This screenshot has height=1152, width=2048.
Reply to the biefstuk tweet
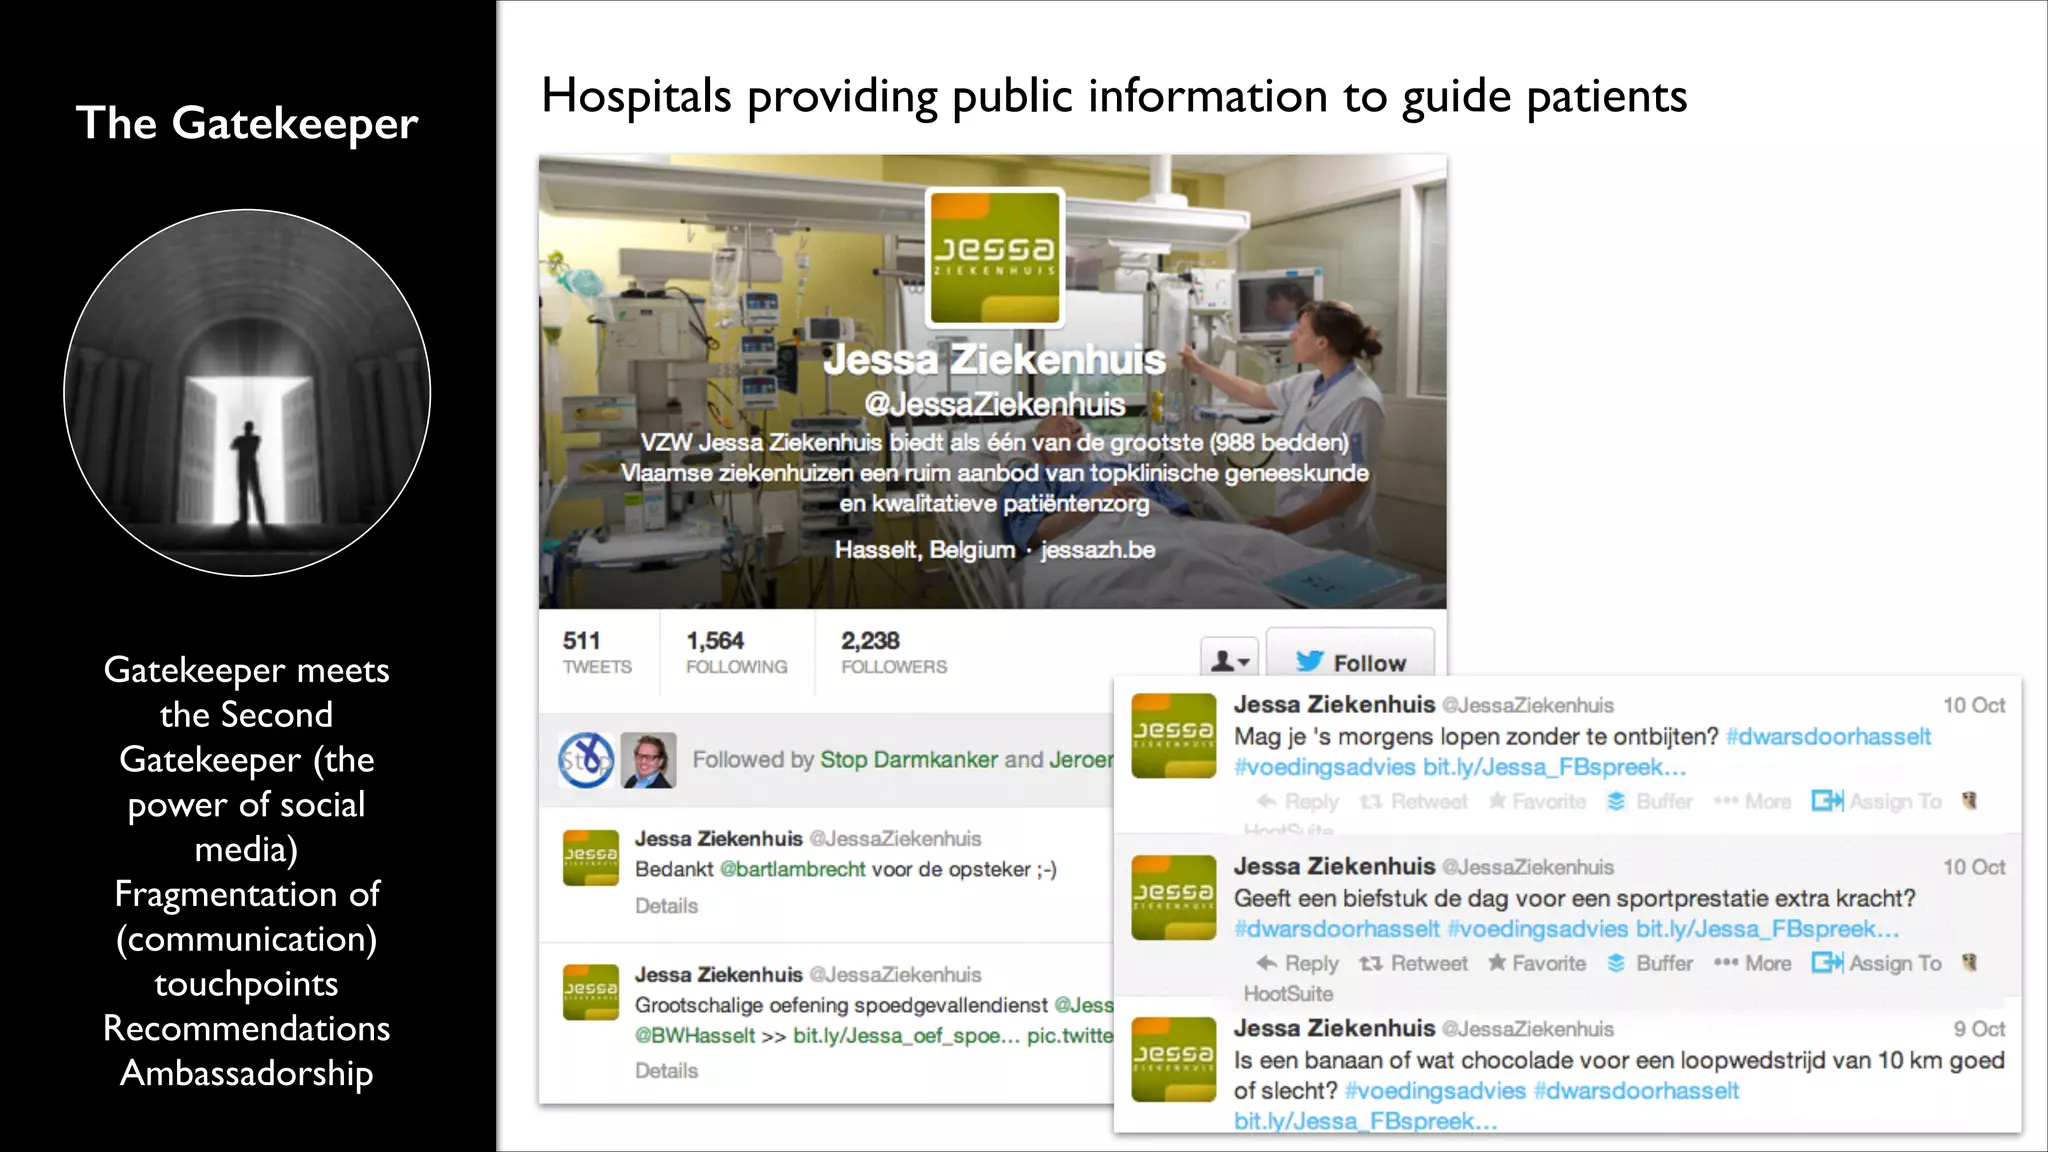[x=1297, y=964]
